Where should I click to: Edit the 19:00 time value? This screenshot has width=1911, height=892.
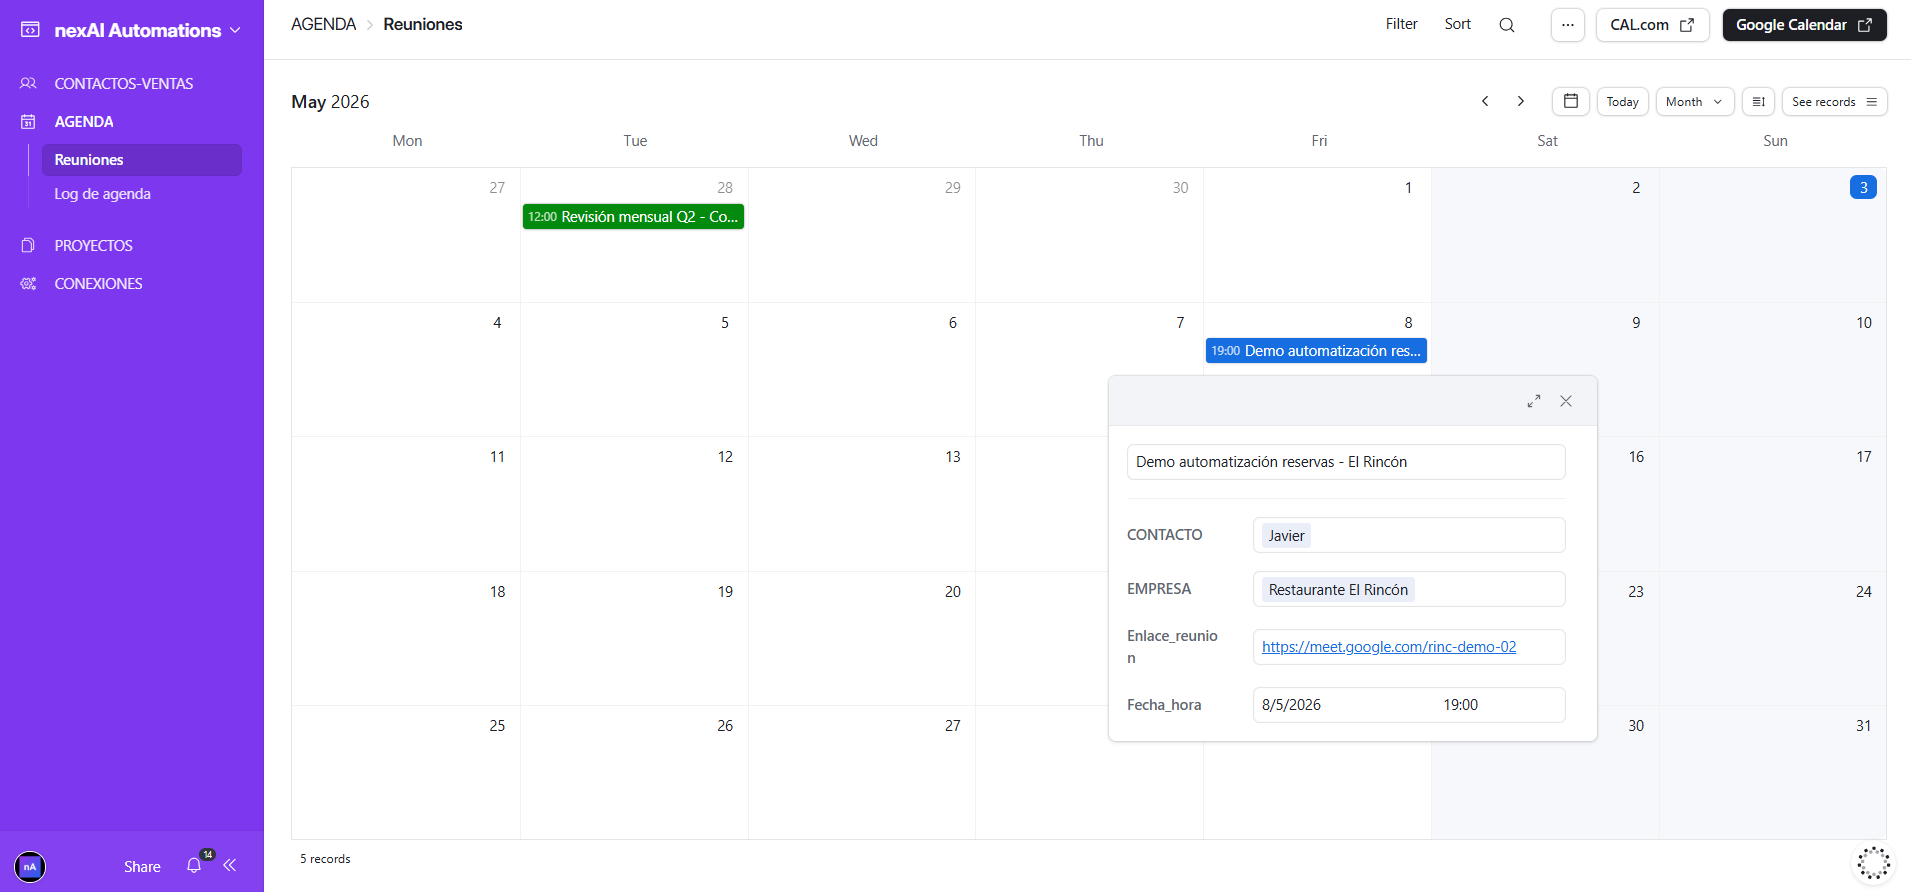(1460, 705)
